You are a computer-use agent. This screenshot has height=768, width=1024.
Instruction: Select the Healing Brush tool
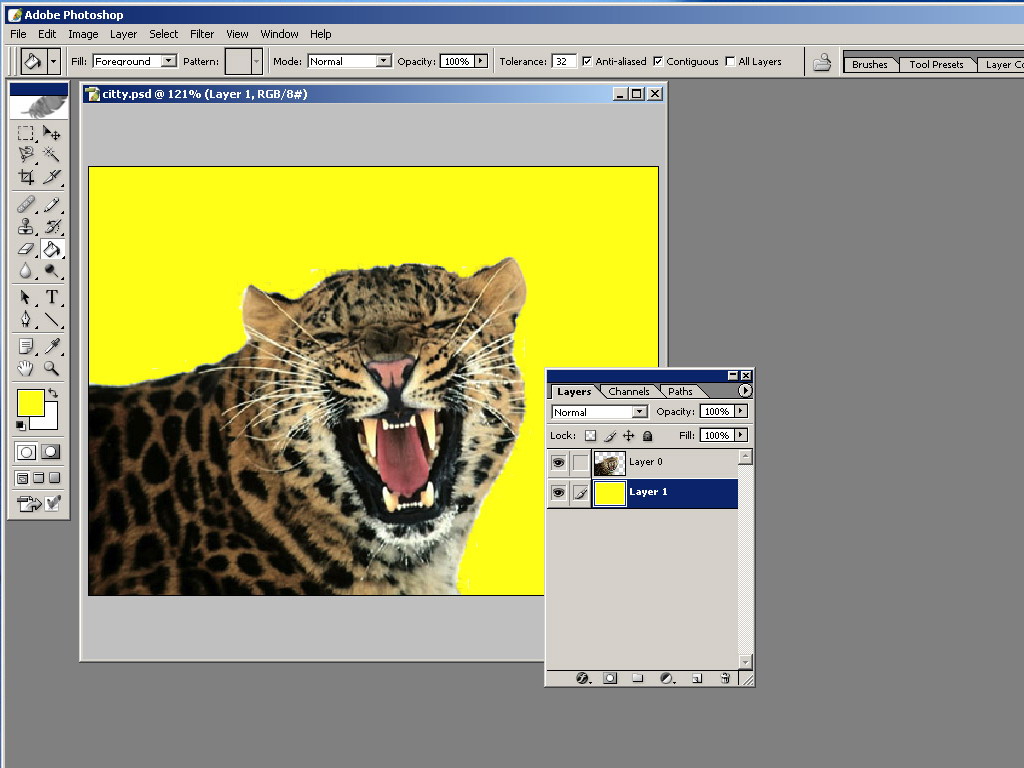click(25, 205)
